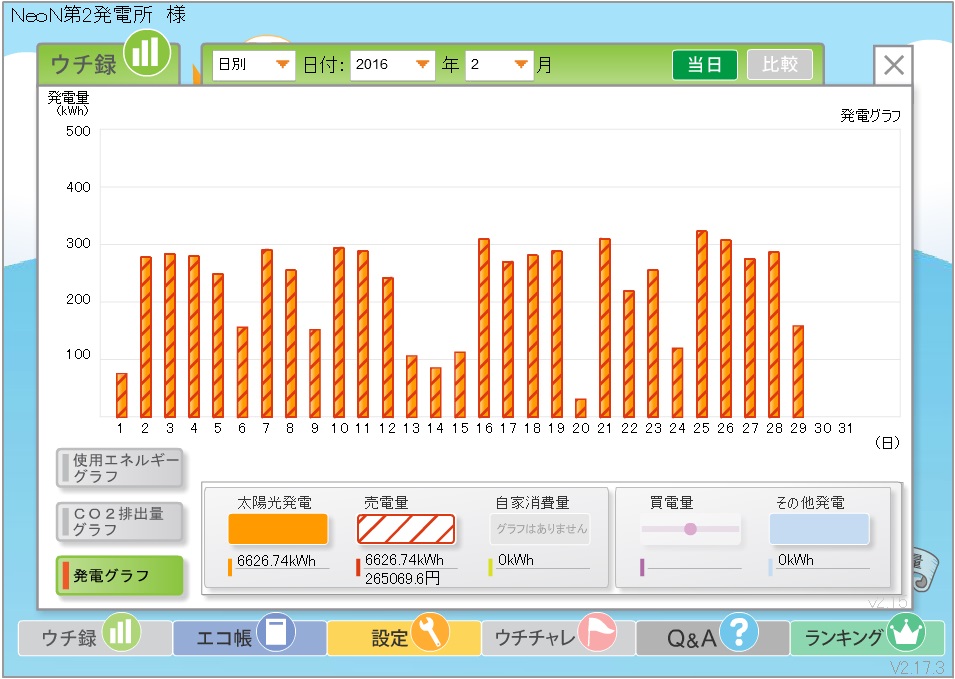Click the 0kWh value under 自家消費量
Viewport: 955px width, 679px height.
pos(515,560)
